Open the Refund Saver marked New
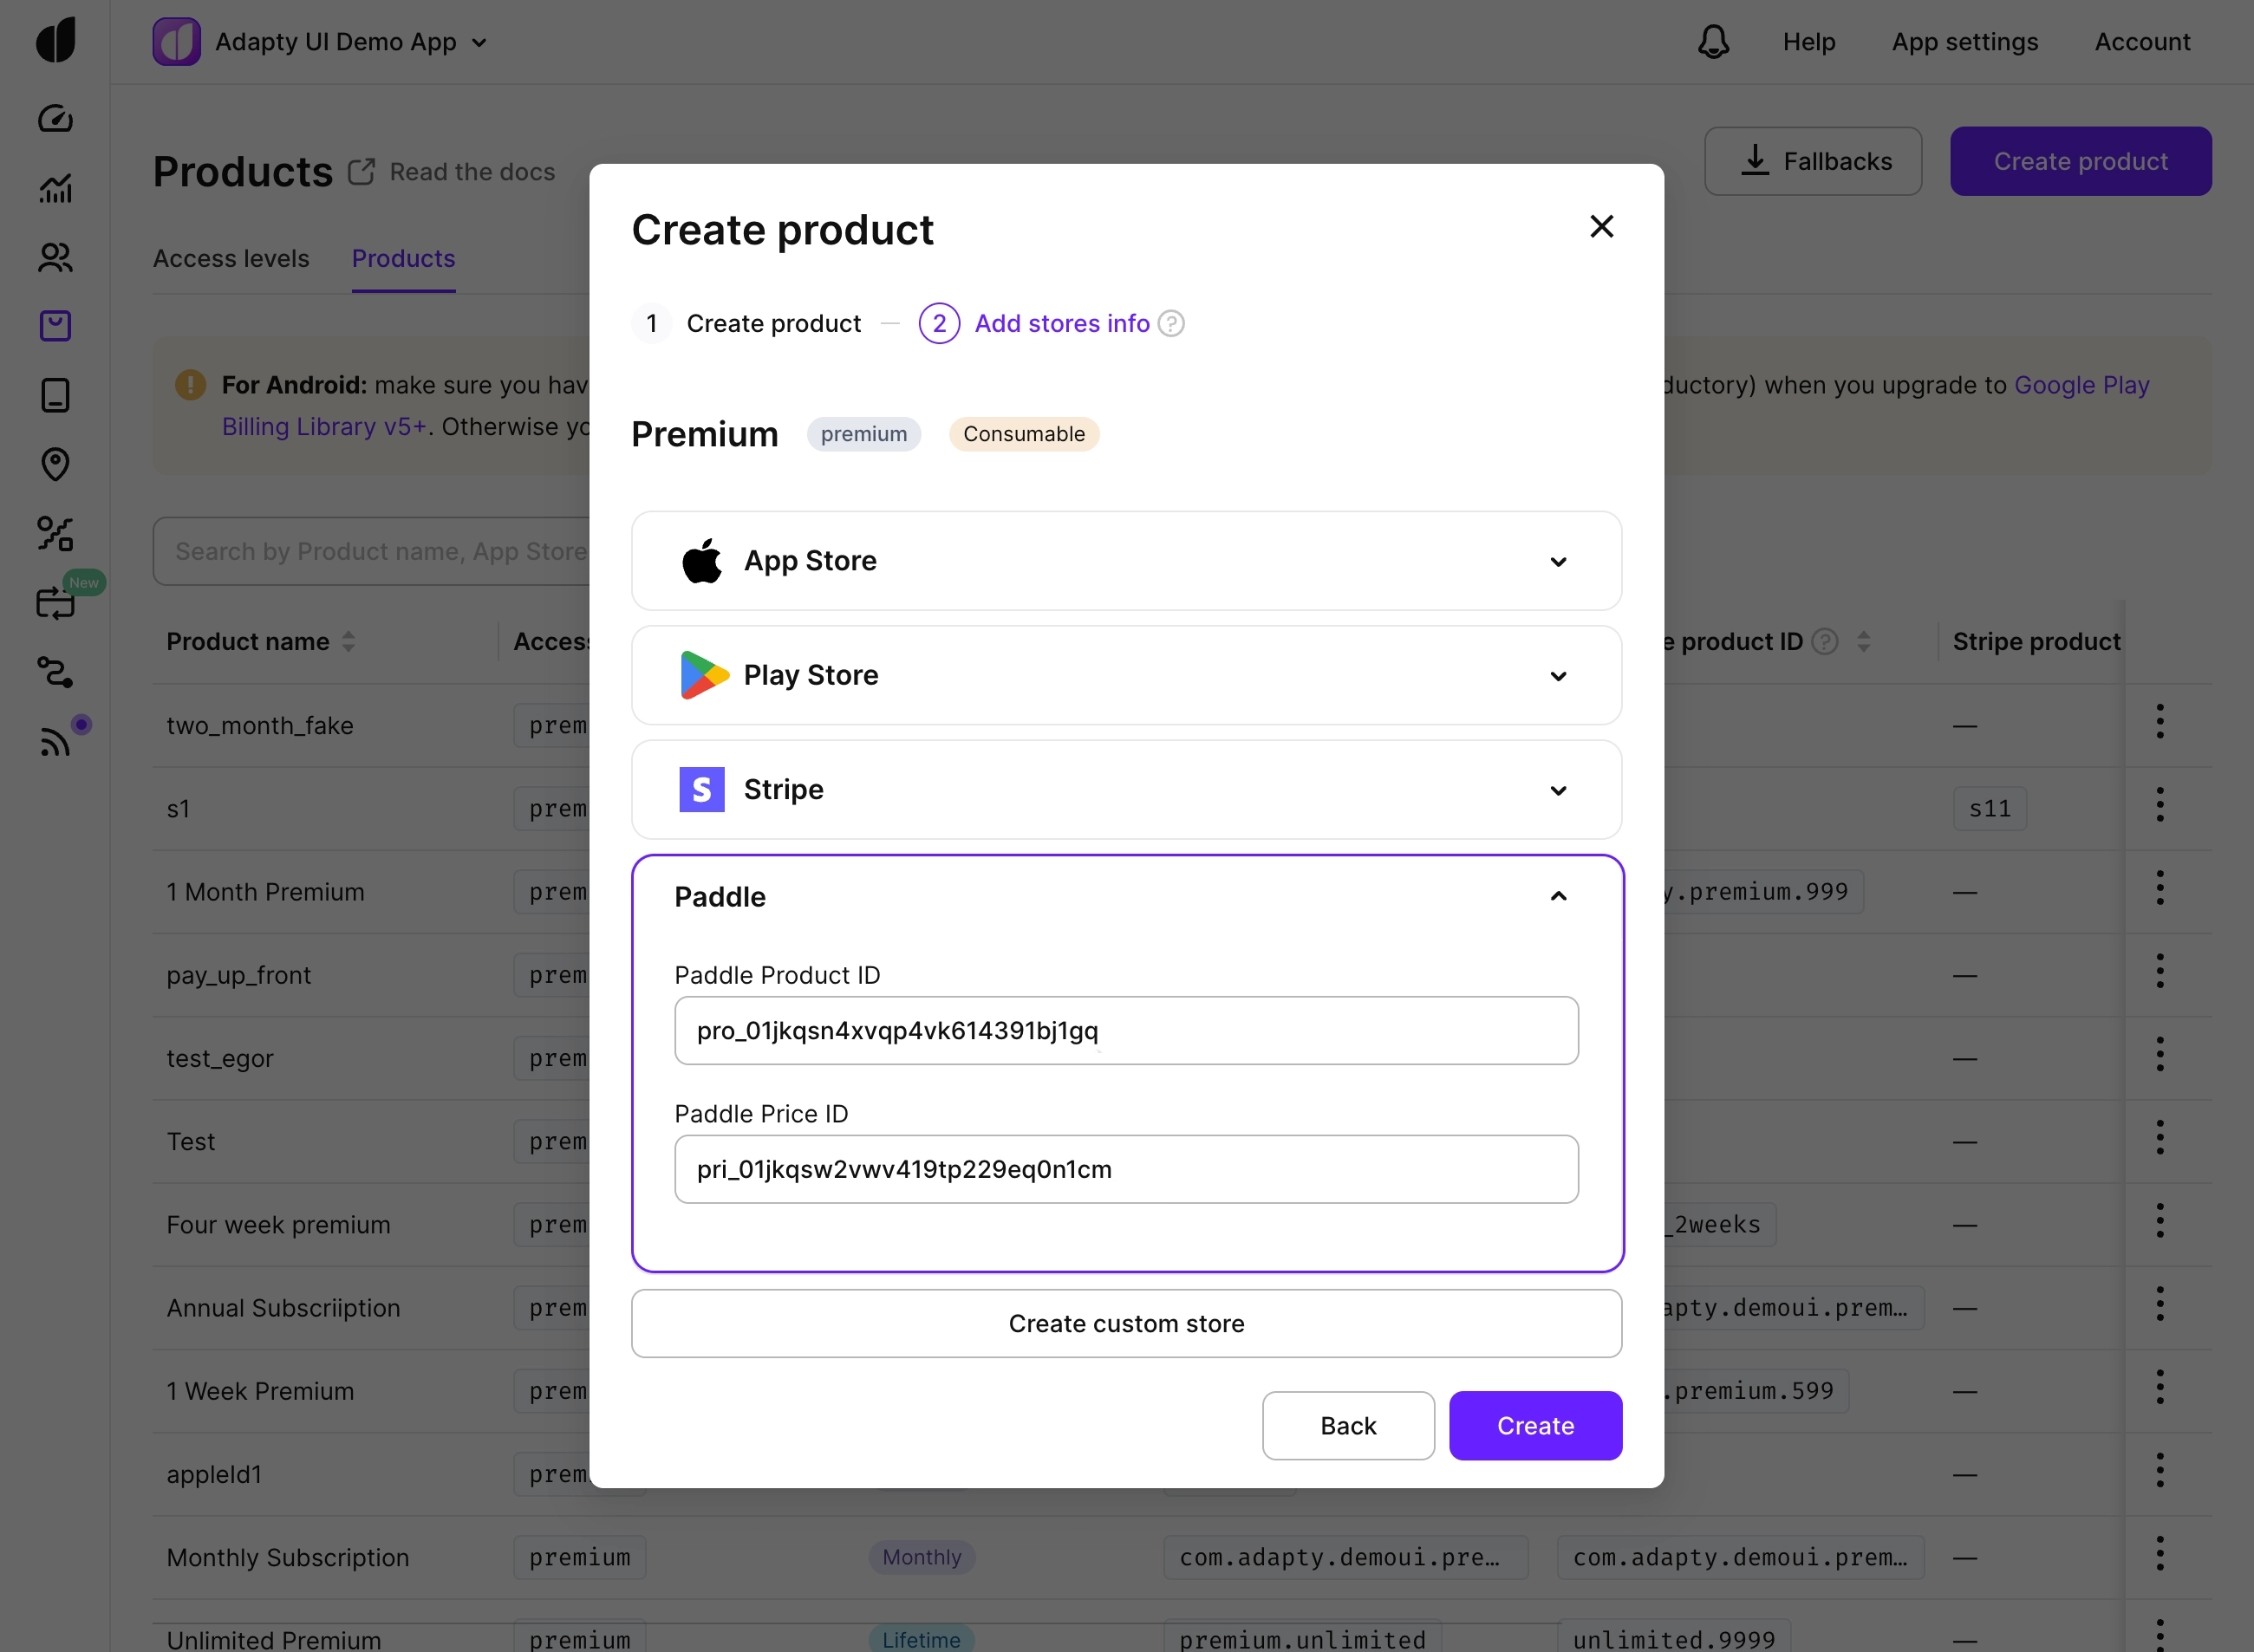This screenshot has height=1652, width=2254. point(56,602)
